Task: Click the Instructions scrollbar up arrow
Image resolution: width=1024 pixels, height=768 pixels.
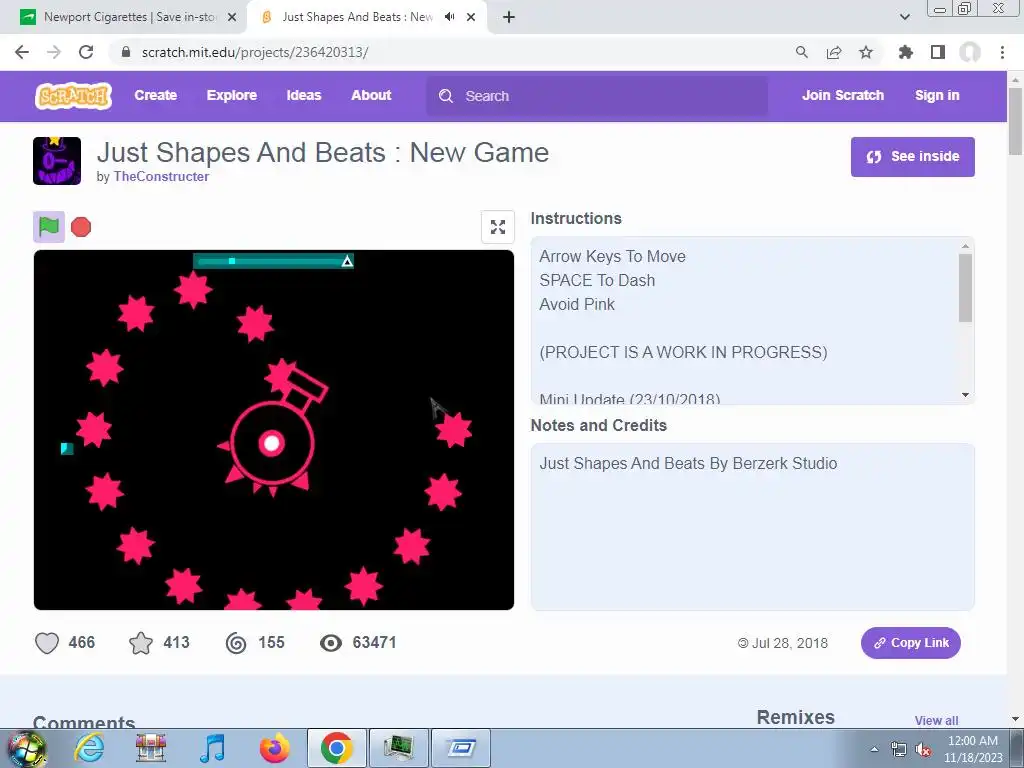Action: tap(965, 246)
